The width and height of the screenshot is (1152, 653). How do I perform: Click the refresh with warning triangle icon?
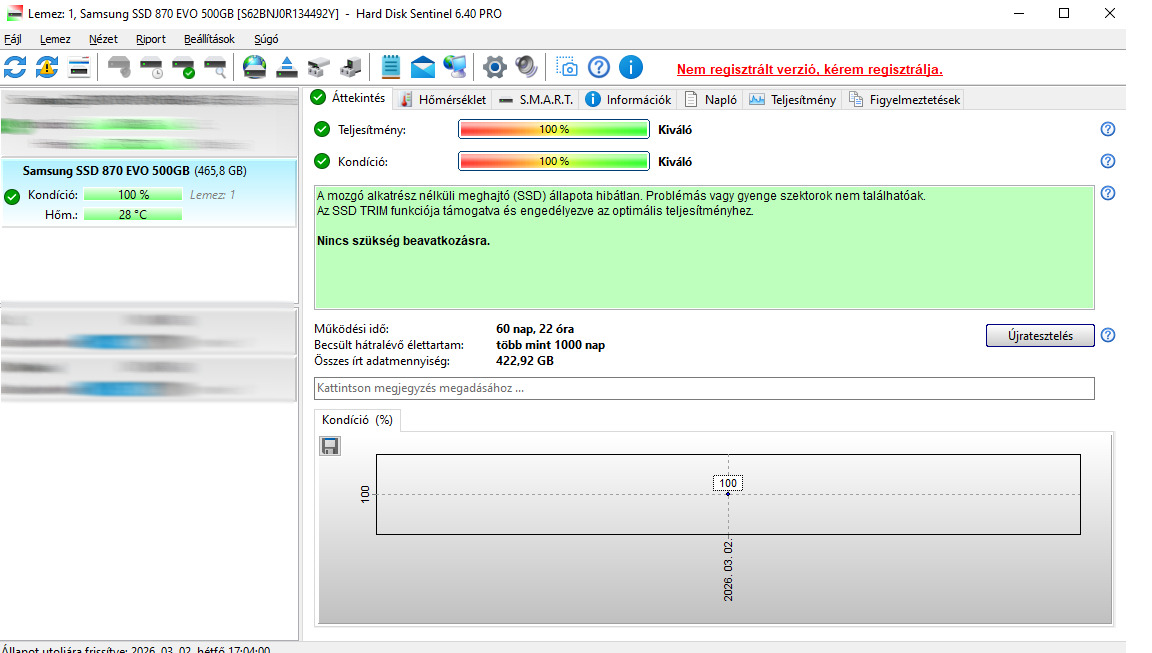47,68
